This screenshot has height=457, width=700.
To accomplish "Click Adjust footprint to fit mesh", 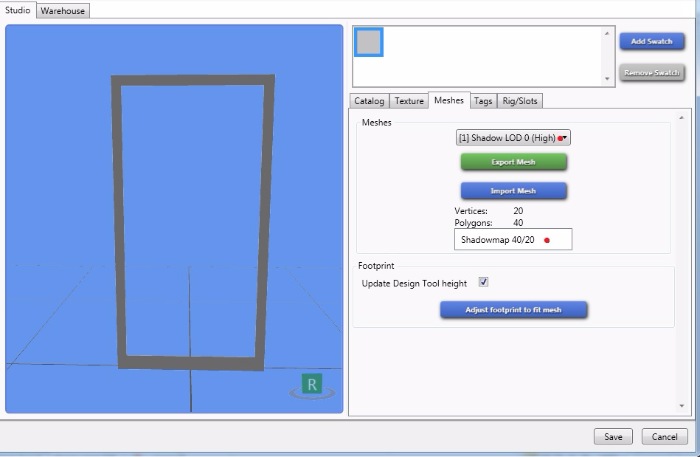I will tap(513, 310).
